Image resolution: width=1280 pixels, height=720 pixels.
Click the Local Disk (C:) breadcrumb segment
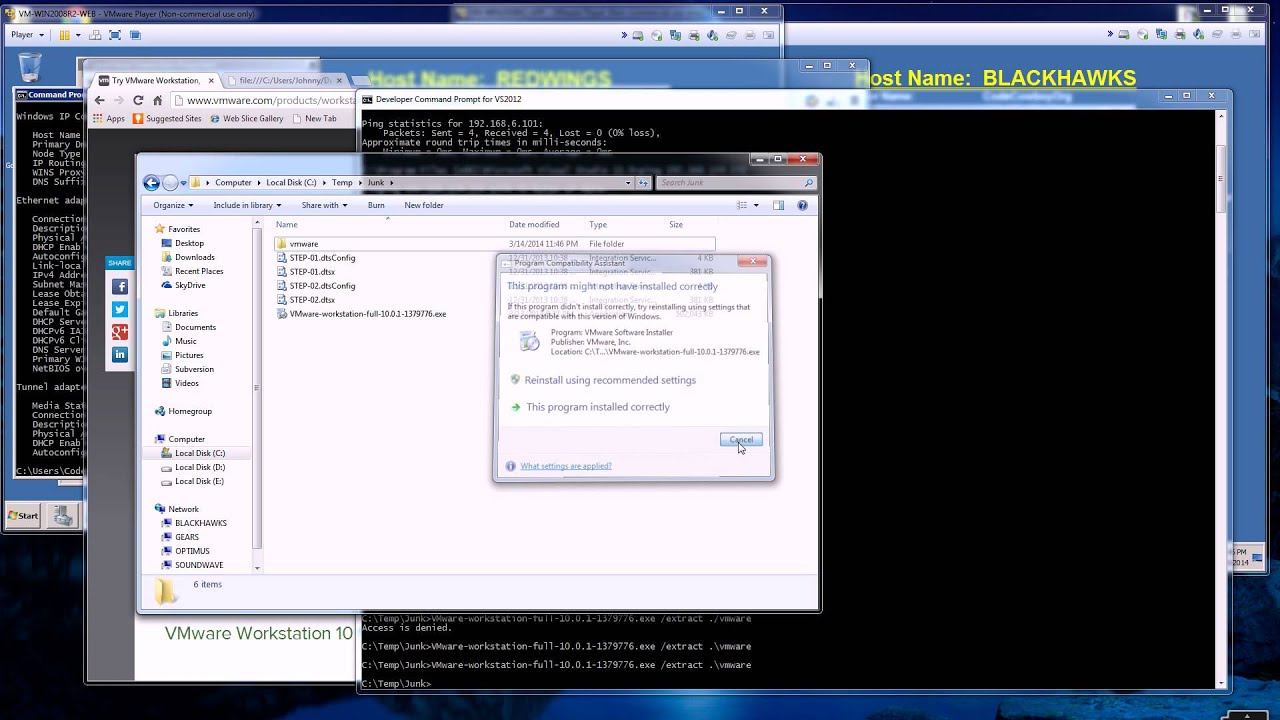click(291, 182)
